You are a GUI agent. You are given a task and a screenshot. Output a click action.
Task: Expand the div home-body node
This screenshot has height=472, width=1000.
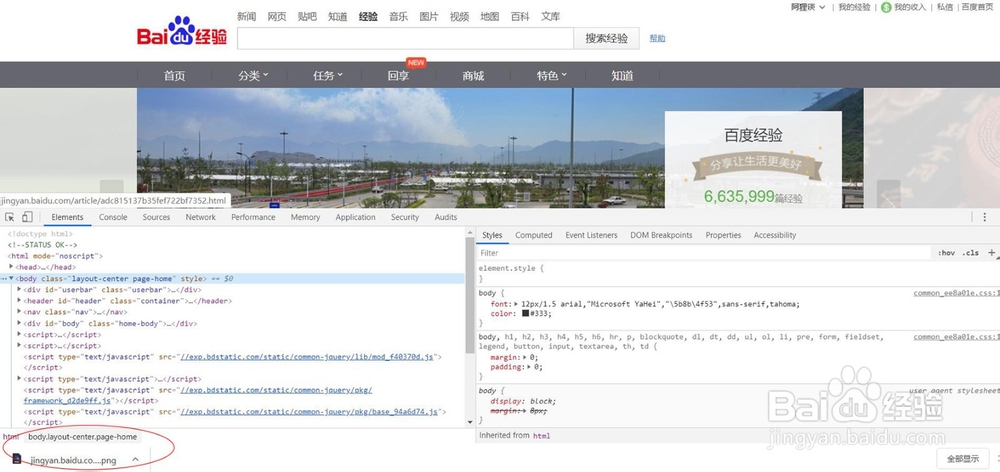[x=19, y=323]
